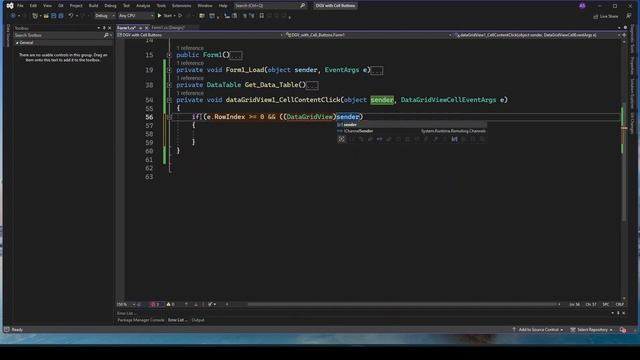640x360 pixels.
Task: Click the CRLF line ending indicator
Action: pos(620,304)
